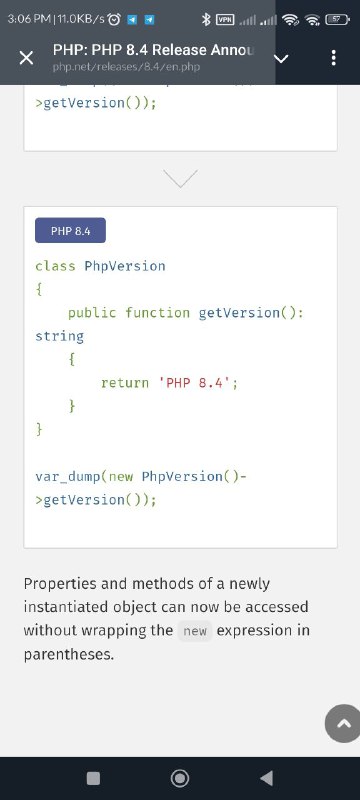Tap the VPN indicator in status bar

pyautogui.click(x=225, y=20)
